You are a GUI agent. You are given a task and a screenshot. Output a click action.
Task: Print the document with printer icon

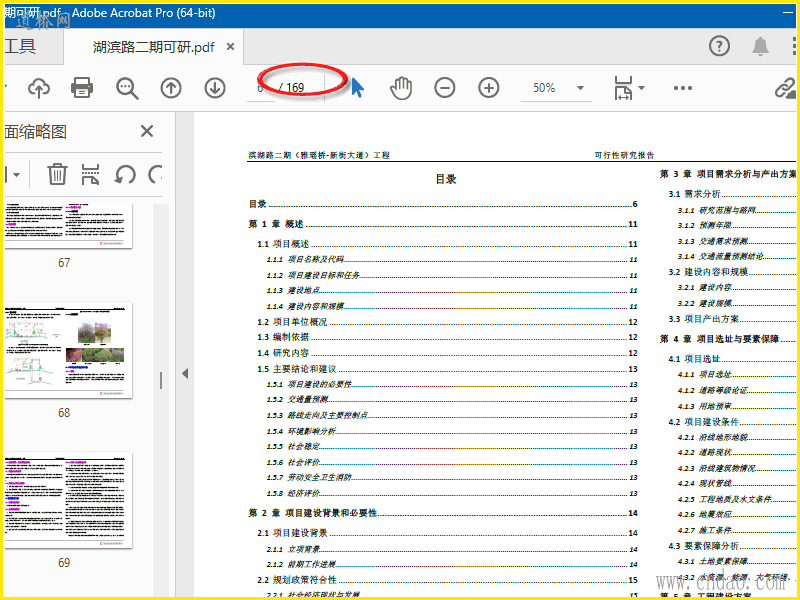click(x=82, y=88)
